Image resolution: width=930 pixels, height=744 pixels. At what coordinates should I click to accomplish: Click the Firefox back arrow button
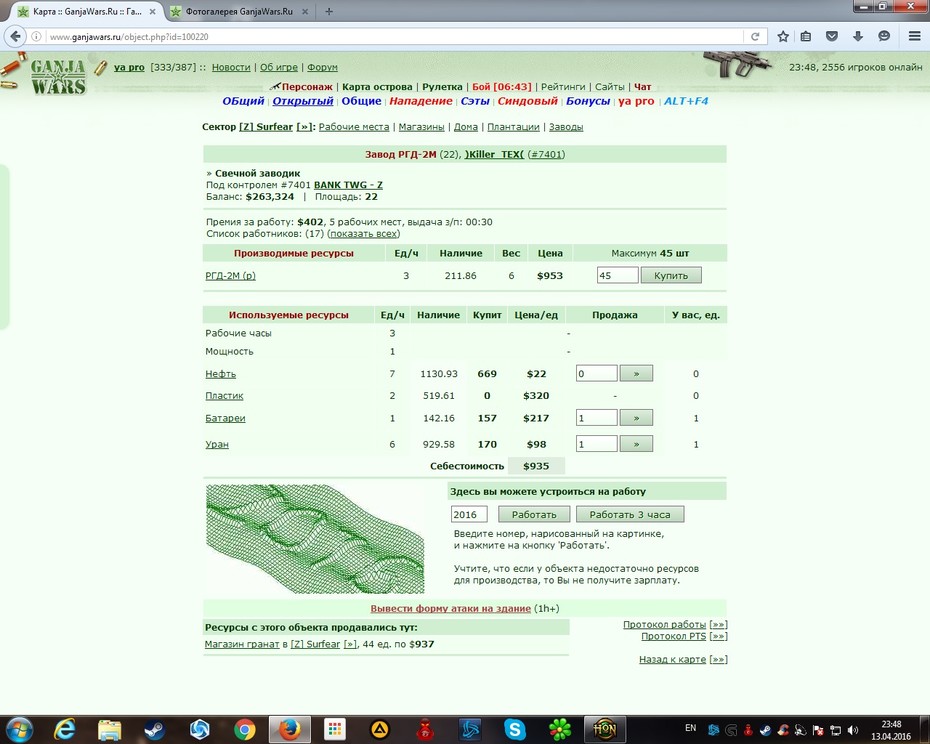pyautogui.click(x=15, y=36)
